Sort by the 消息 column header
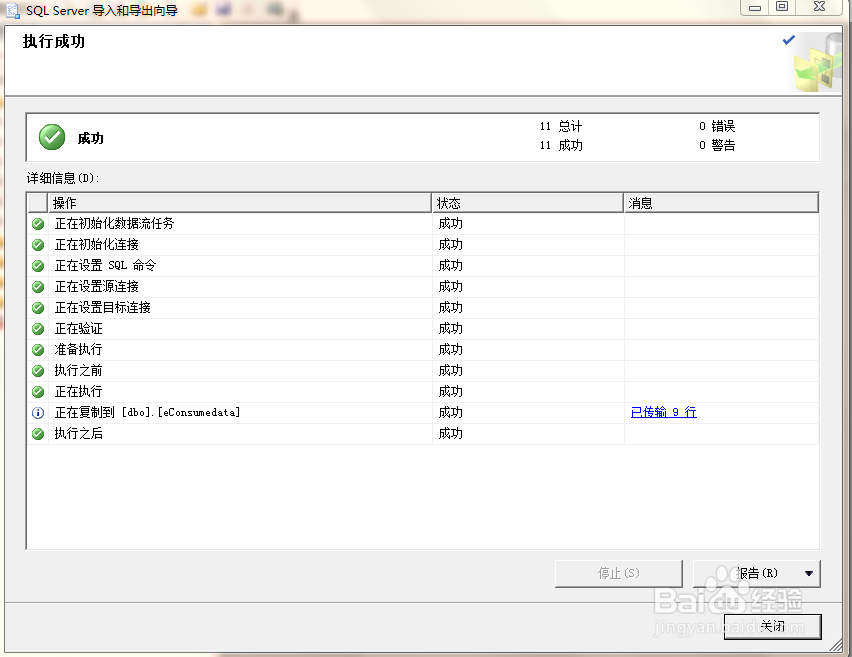 [x=721, y=203]
